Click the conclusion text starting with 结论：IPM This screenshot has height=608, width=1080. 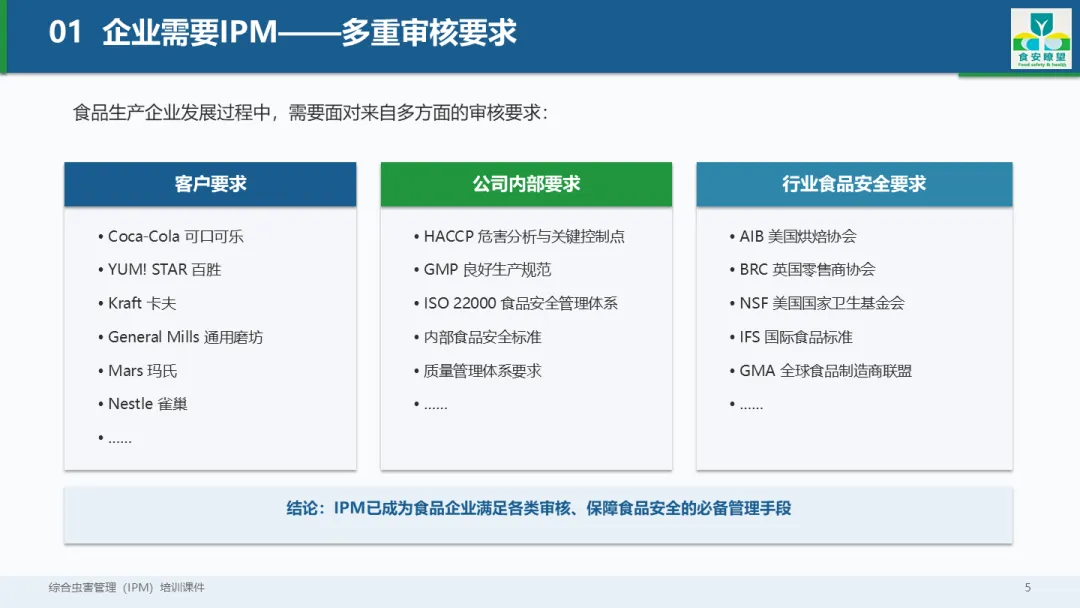tap(539, 508)
